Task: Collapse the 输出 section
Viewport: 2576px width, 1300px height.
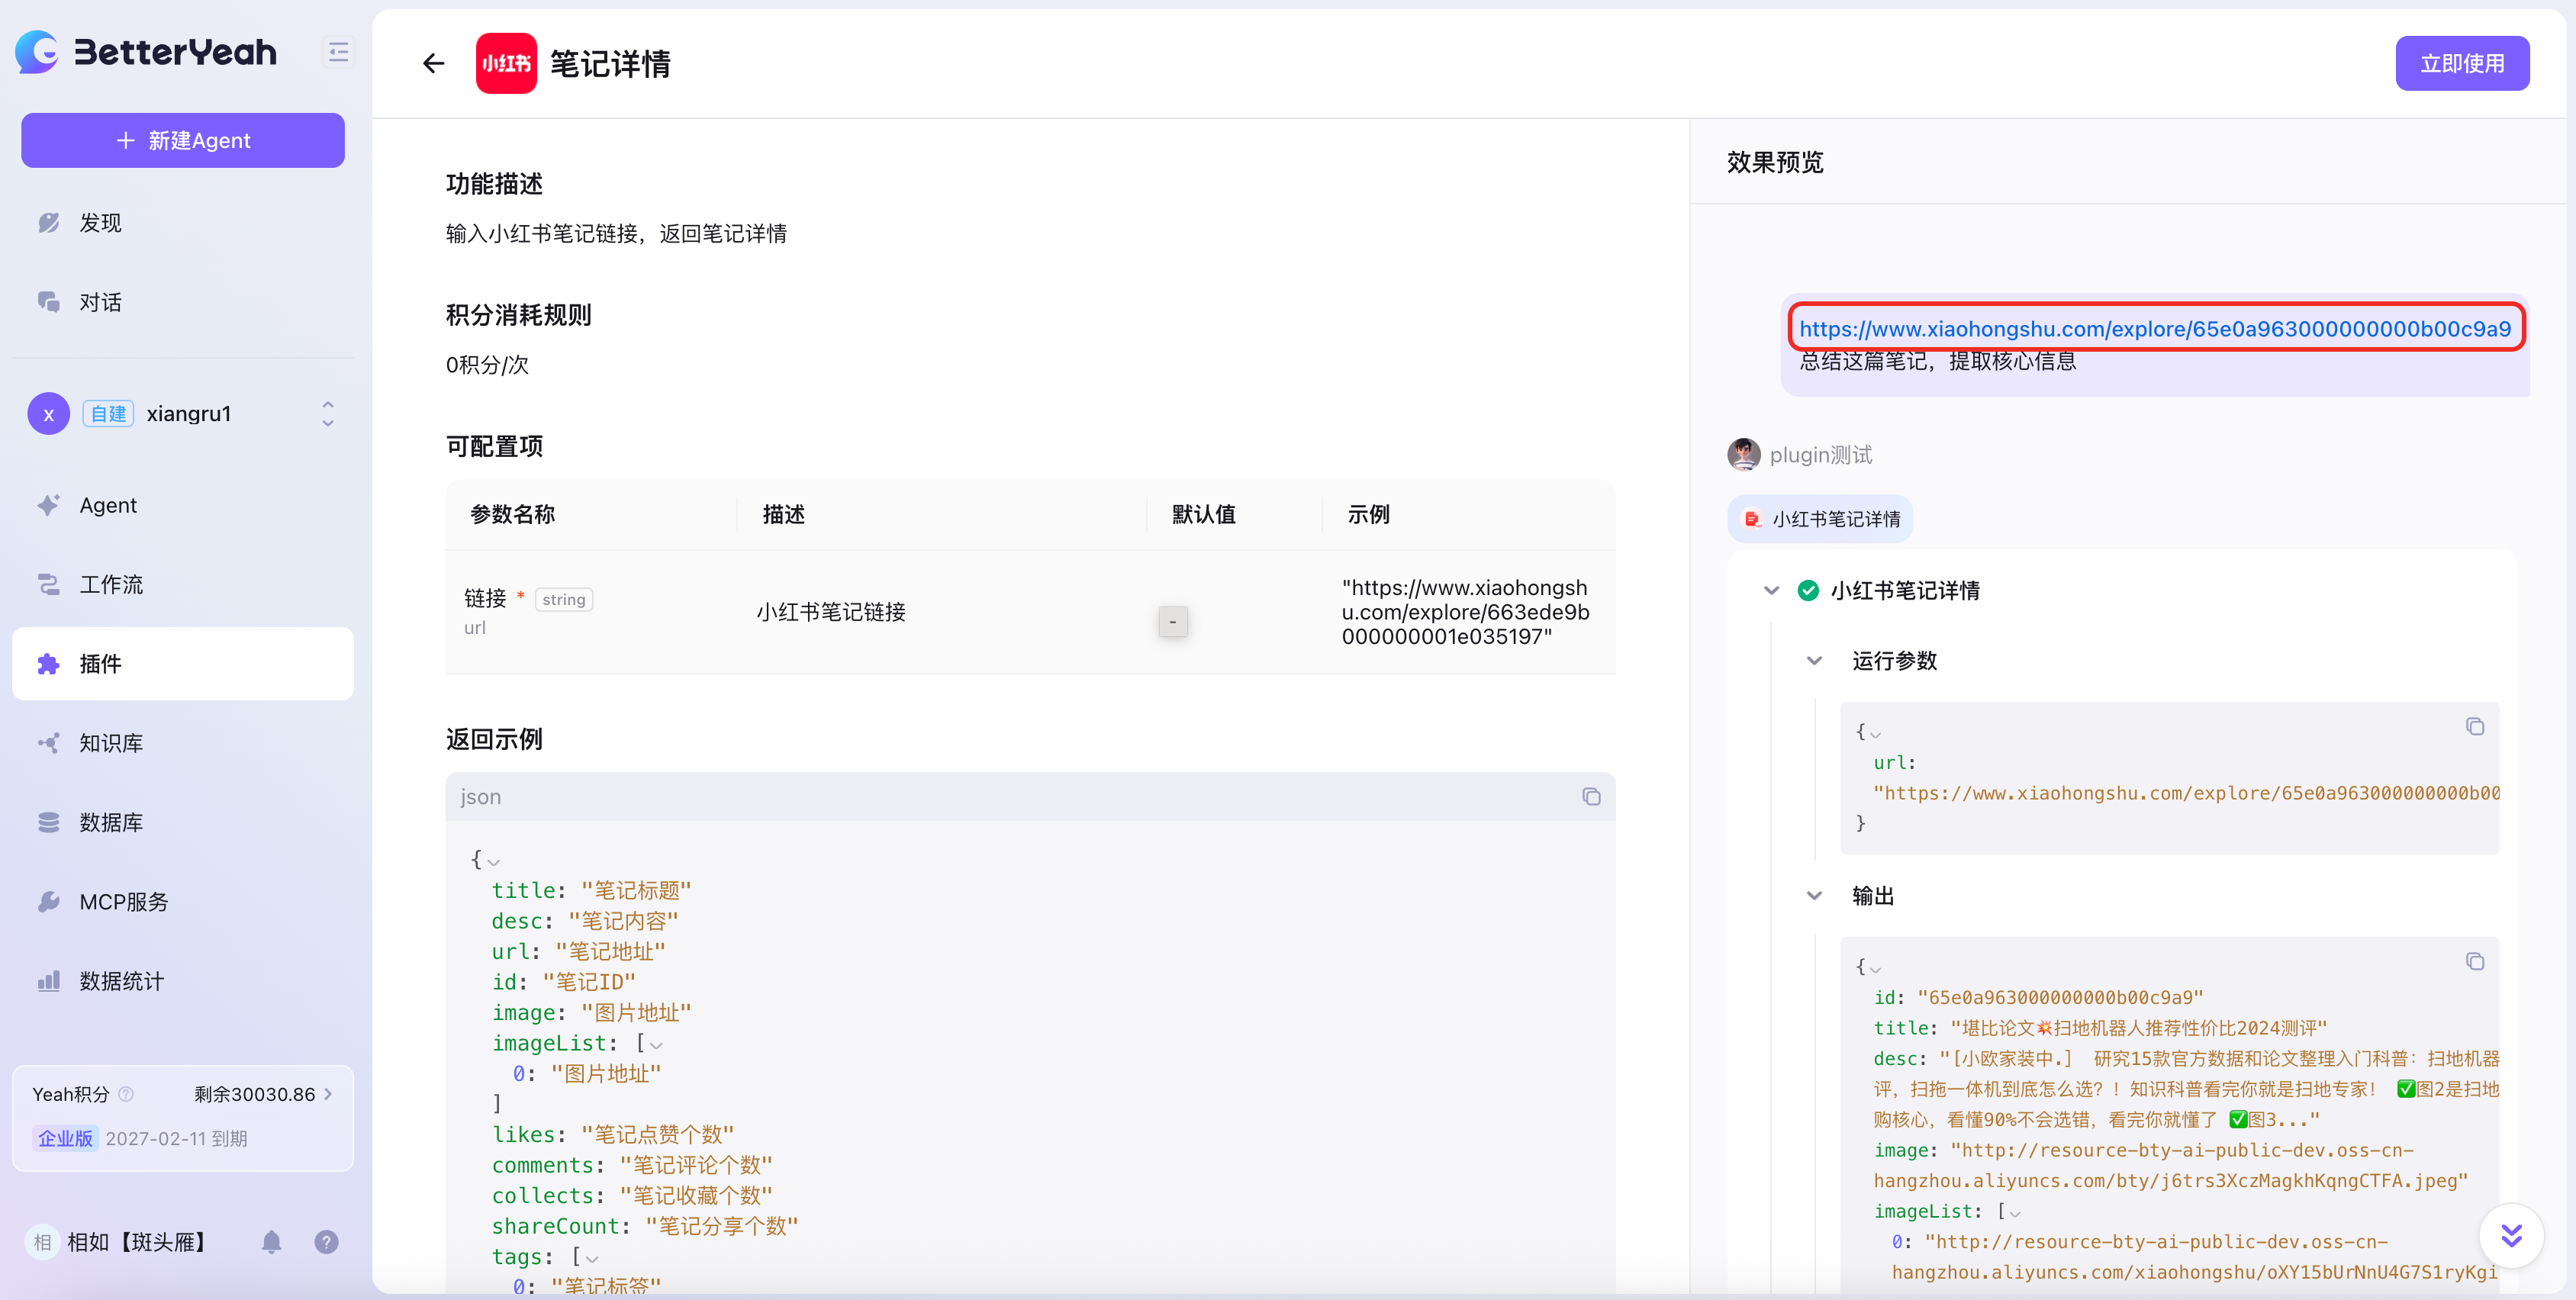Action: [x=1814, y=896]
